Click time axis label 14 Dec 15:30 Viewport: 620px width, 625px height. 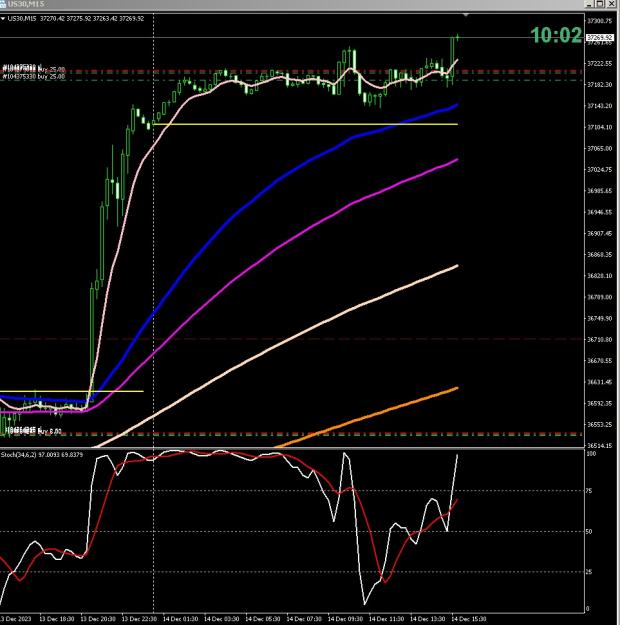coord(469,619)
